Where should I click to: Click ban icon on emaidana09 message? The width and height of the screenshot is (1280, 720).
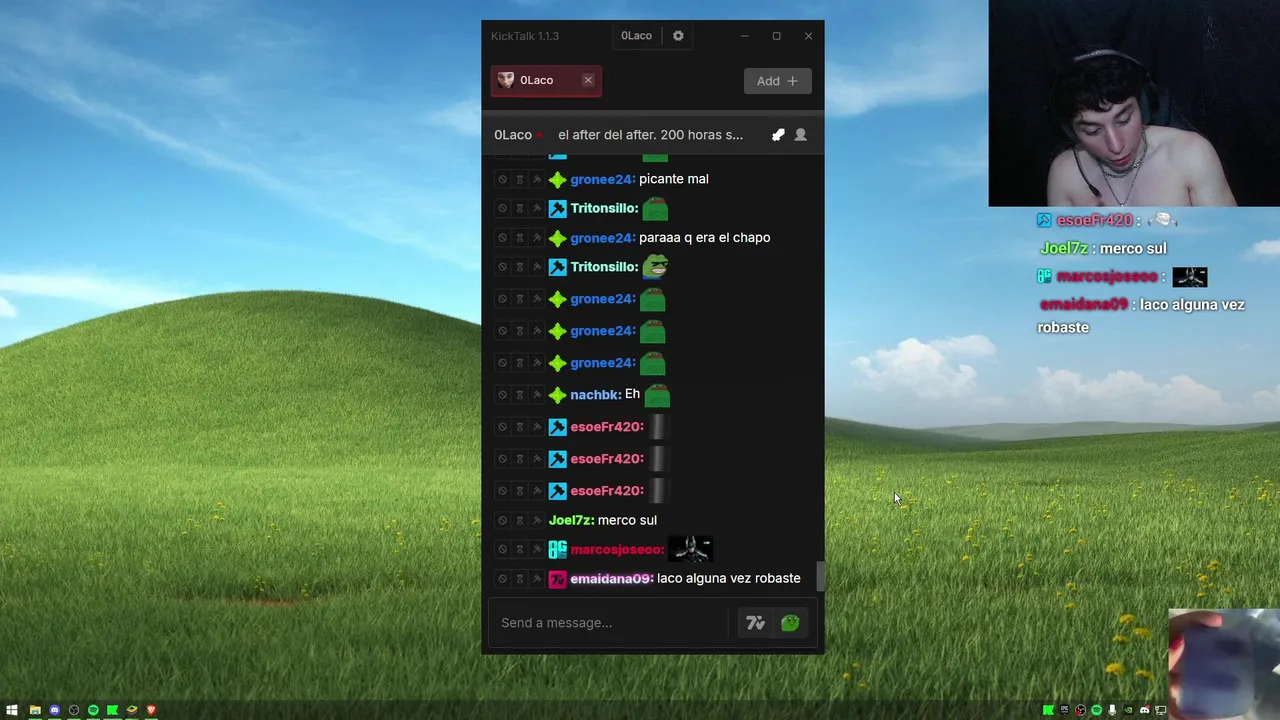(x=502, y=578)
